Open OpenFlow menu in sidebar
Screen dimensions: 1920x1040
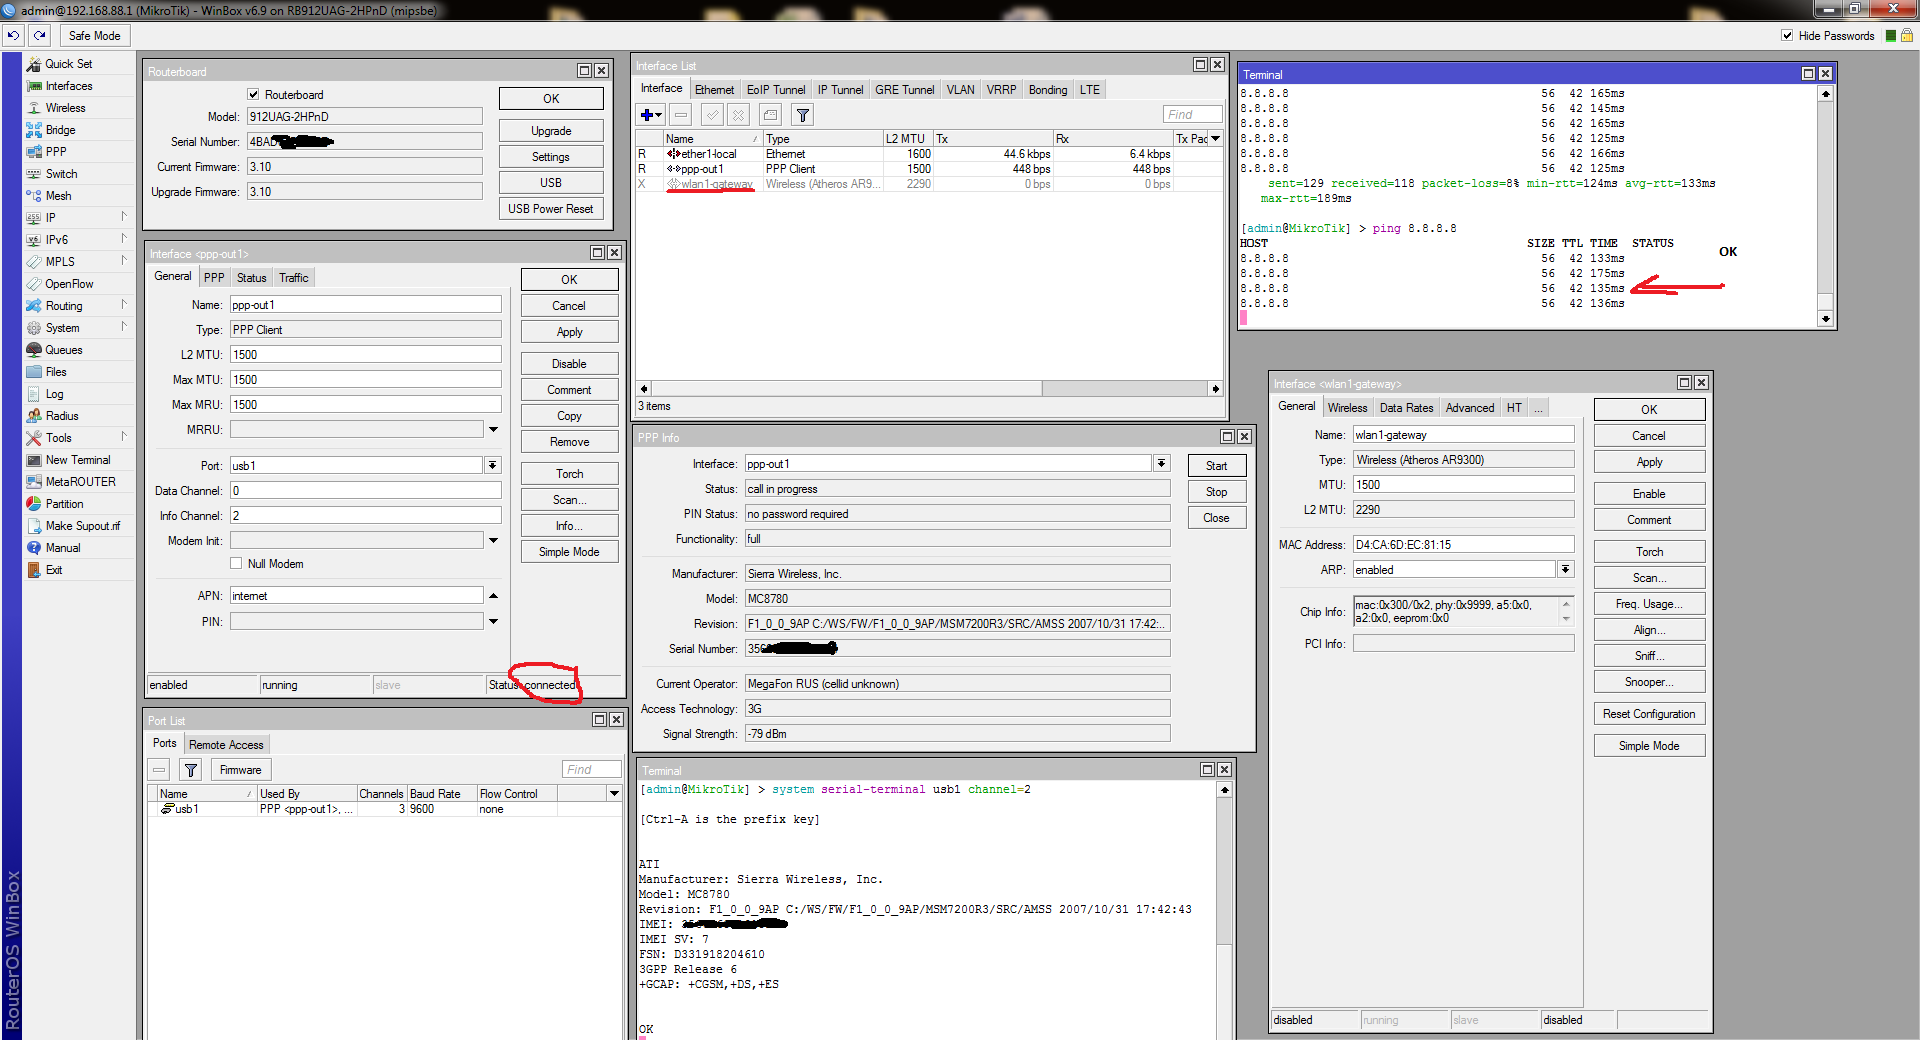click(69, 284)
